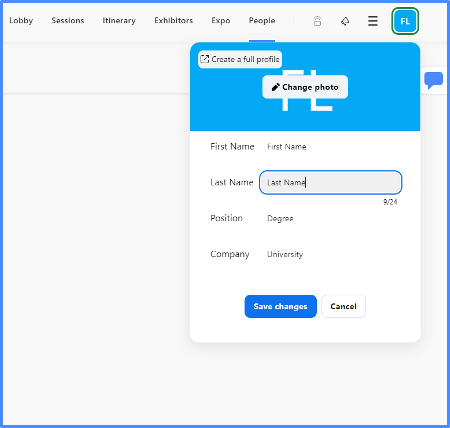The image size is (450, 428).
Task: Open the blue chat bubble icon
Action: [x=433, y=80]
